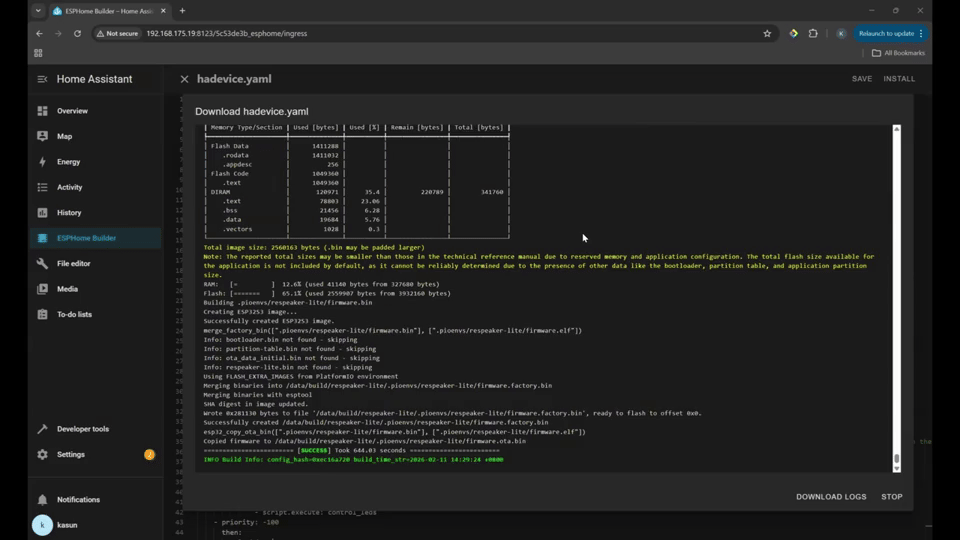Open the browser tab search dropdown

(x=38, y=11)
